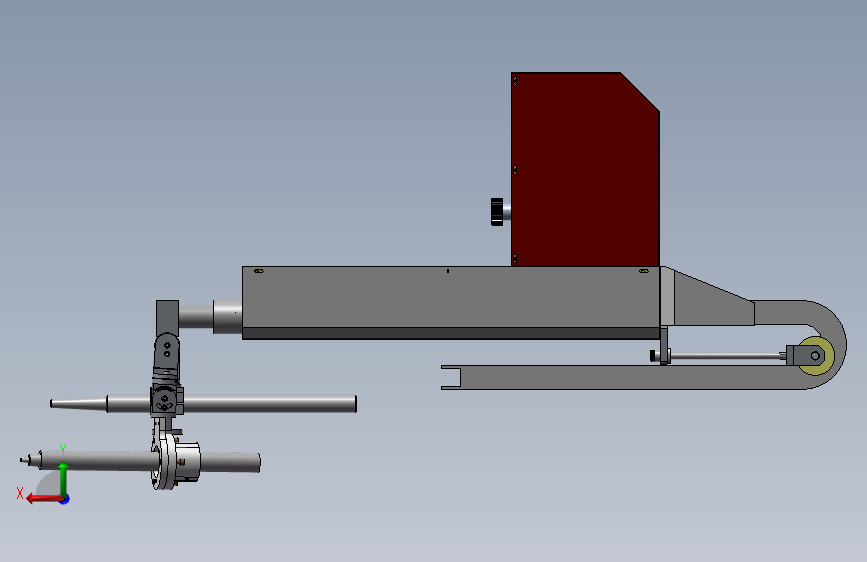
Task: Select the dark vertical bracket block
Action: tap(167, 318)
